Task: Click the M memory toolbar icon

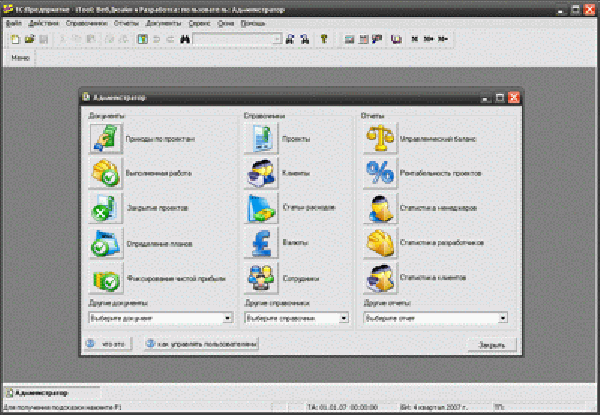Action: click(x=414, y=39)
